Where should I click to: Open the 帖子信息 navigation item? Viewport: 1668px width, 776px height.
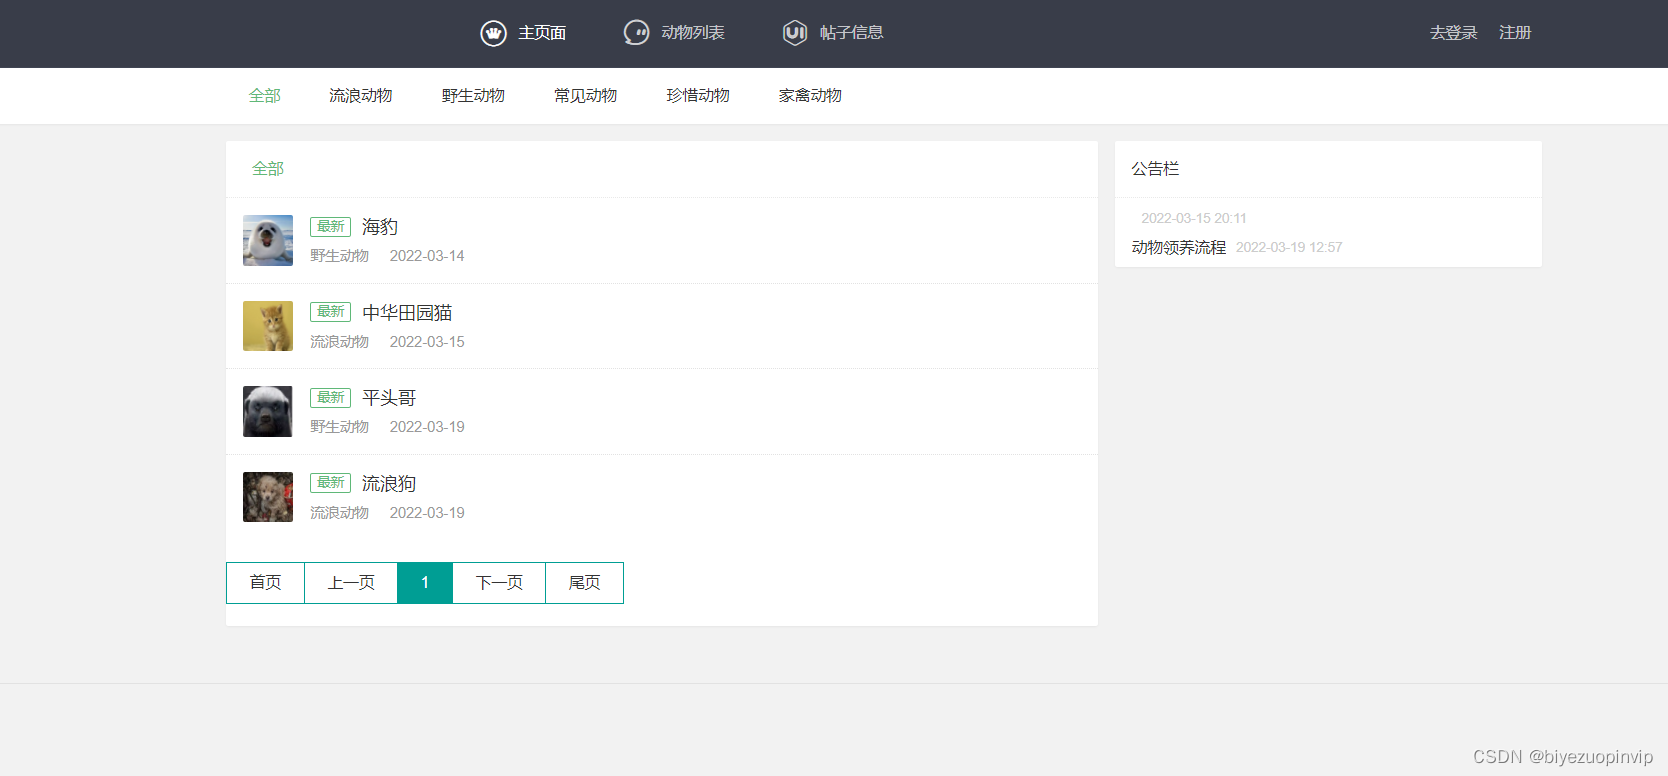coord(852,33)
